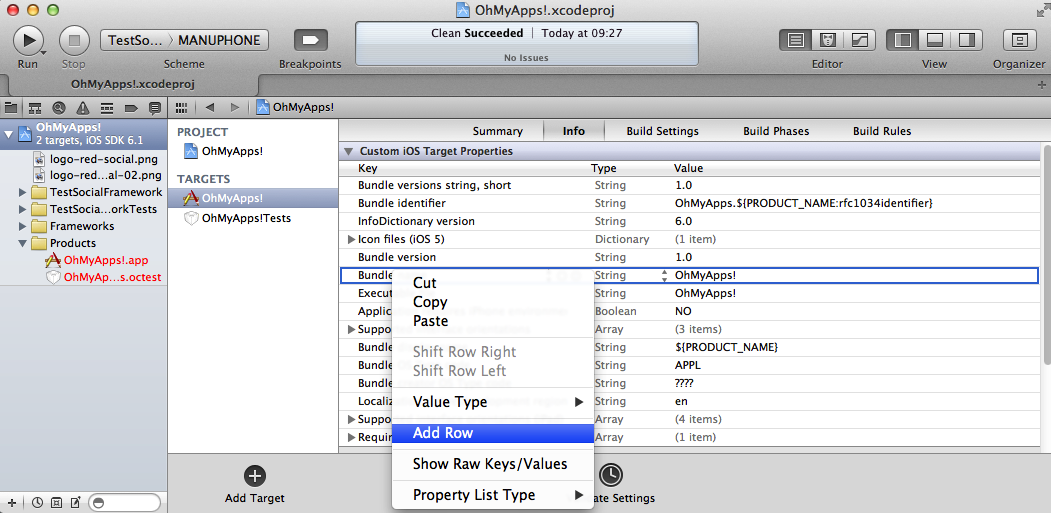This screenshot has width=1051, height=513.
Task: Choose Add Row from context menu
Action: (x=493, y=433)
